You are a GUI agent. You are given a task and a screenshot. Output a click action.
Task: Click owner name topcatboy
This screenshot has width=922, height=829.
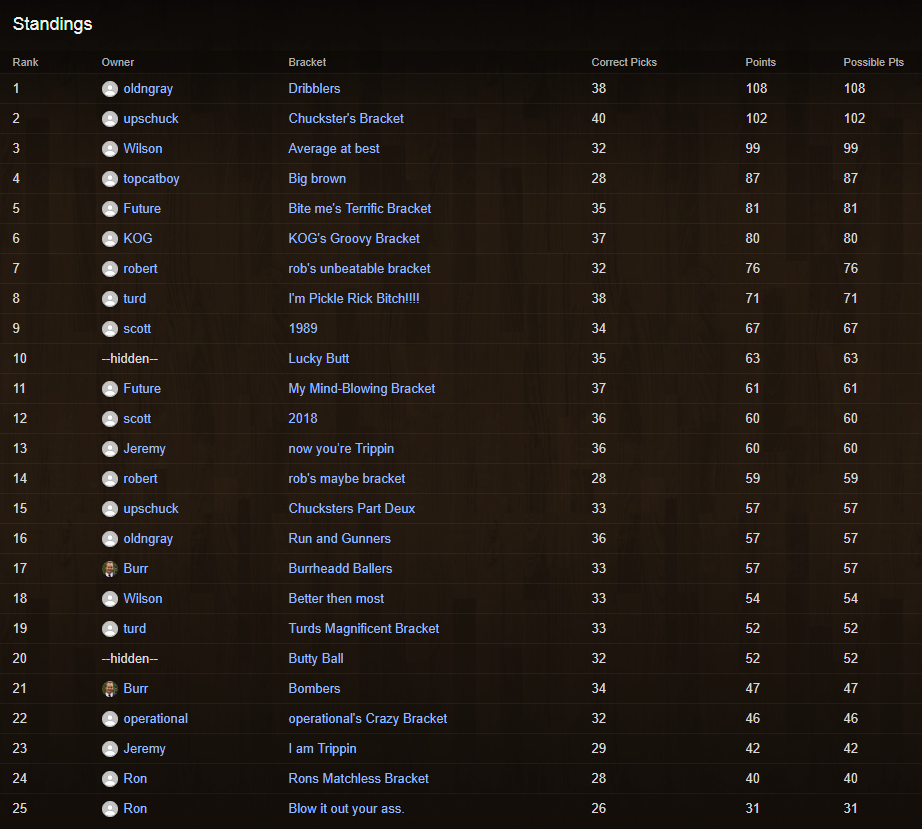[x=151, y=178]
